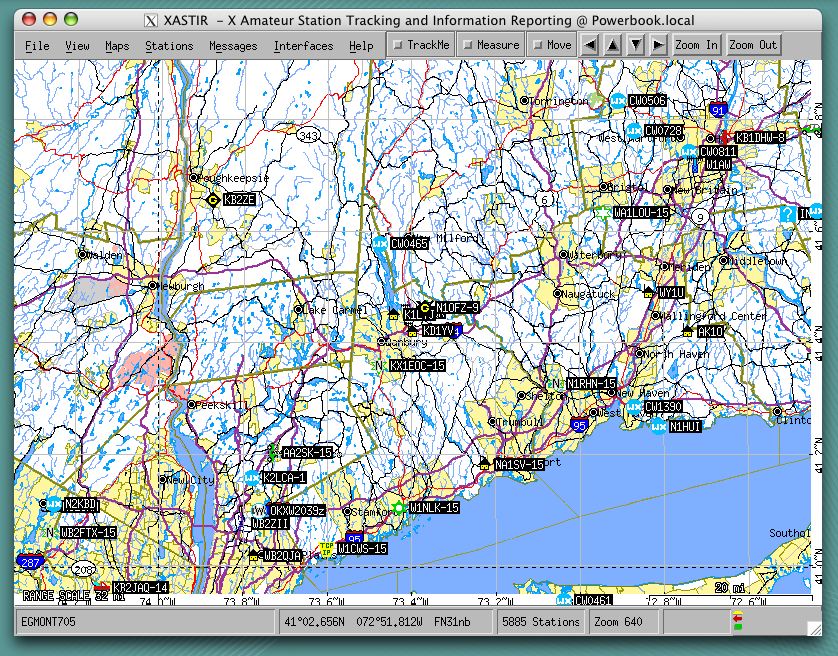Viewport: 838px width, 656px height.
Task: Select the green star icon beside W1NLK-15
Action: [x=399, y=507]
